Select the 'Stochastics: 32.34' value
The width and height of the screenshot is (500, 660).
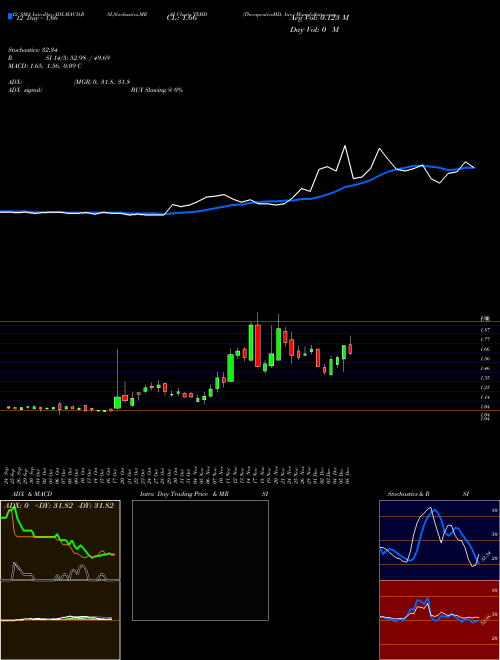pyautogui.click(x=32, y=50)
